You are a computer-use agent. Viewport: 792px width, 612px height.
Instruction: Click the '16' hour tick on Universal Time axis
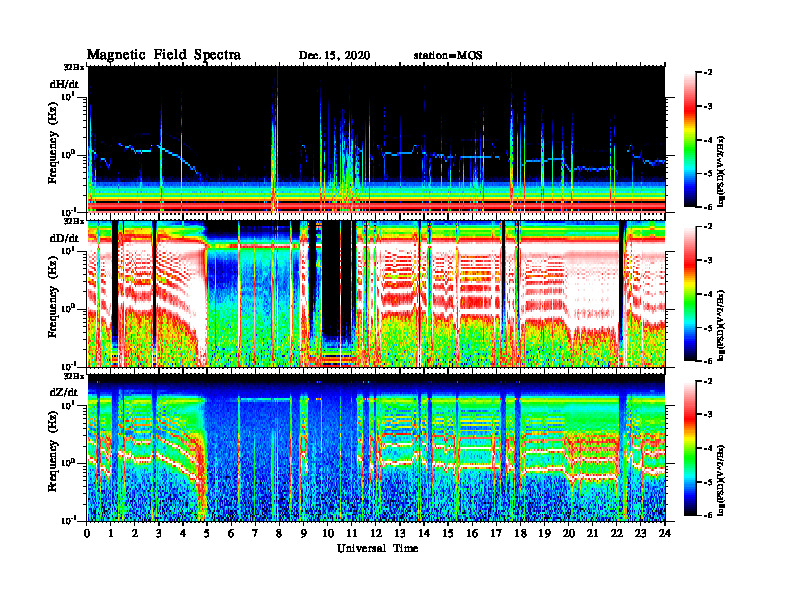472,534
